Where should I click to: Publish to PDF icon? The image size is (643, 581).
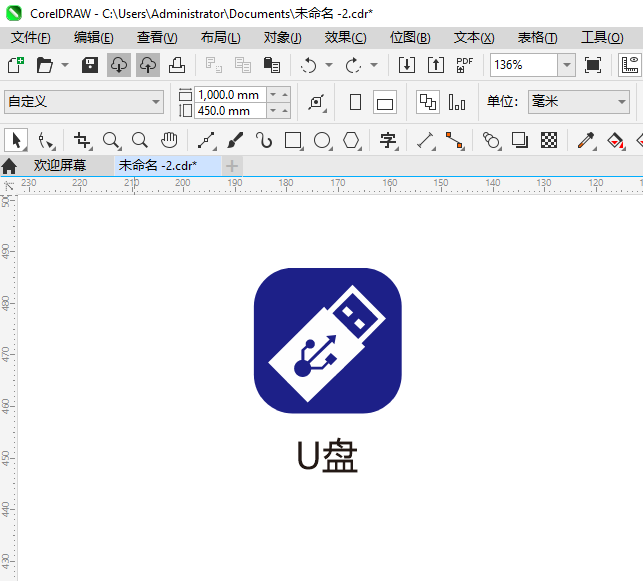pos(464,65)
